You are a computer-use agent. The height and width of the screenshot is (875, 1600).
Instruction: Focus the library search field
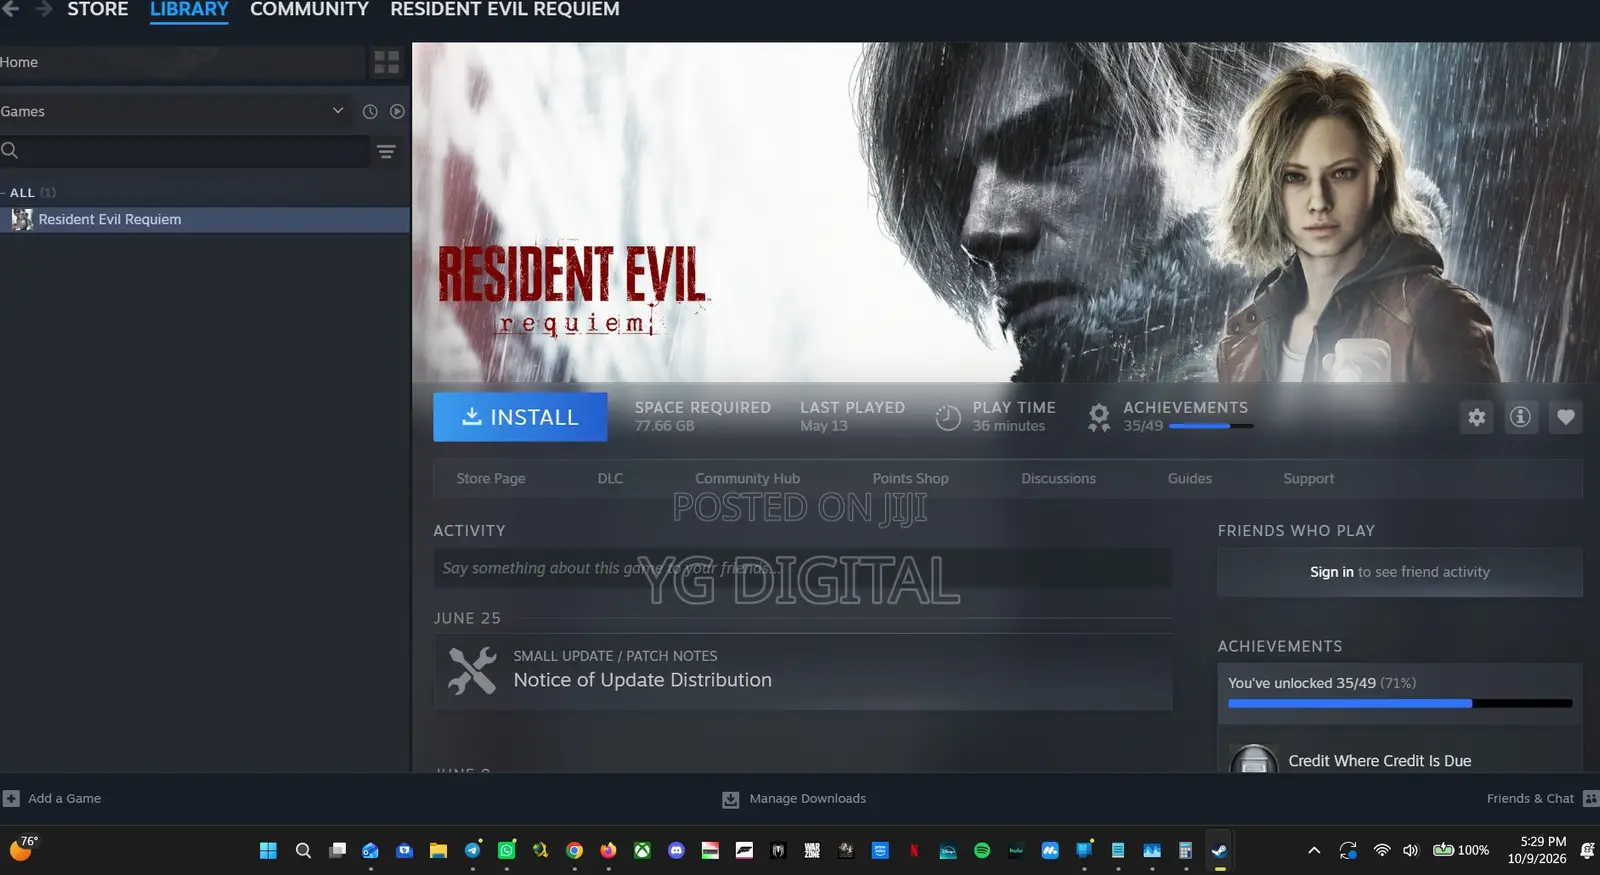(185, 151)
